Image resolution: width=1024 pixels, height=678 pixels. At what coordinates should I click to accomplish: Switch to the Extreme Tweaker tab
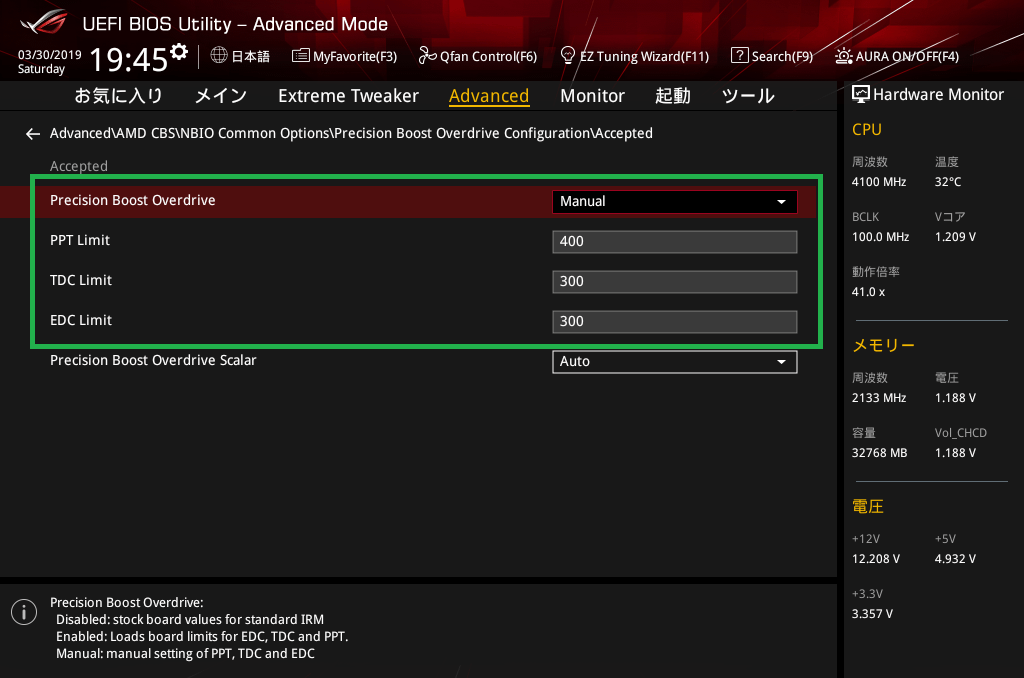pos(348,96)
